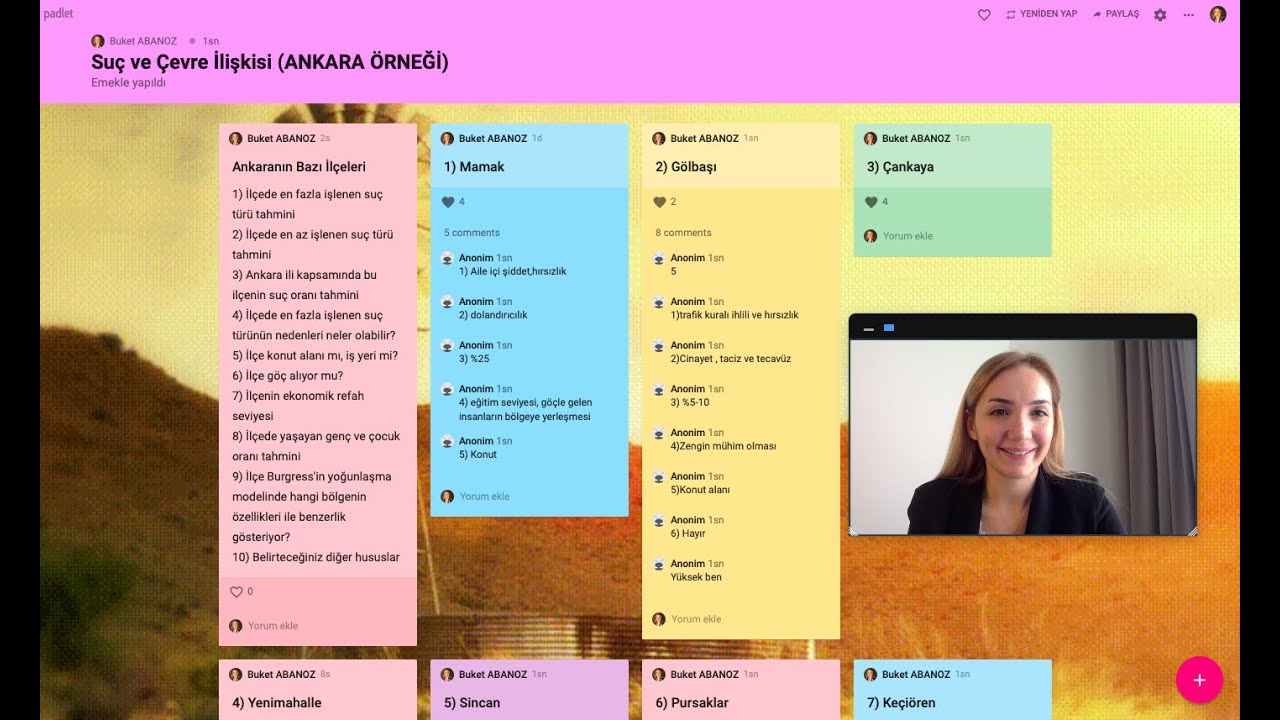Click the pink add post plus button
Viewport: 1280px width, 720px height.
point(1200,680)
